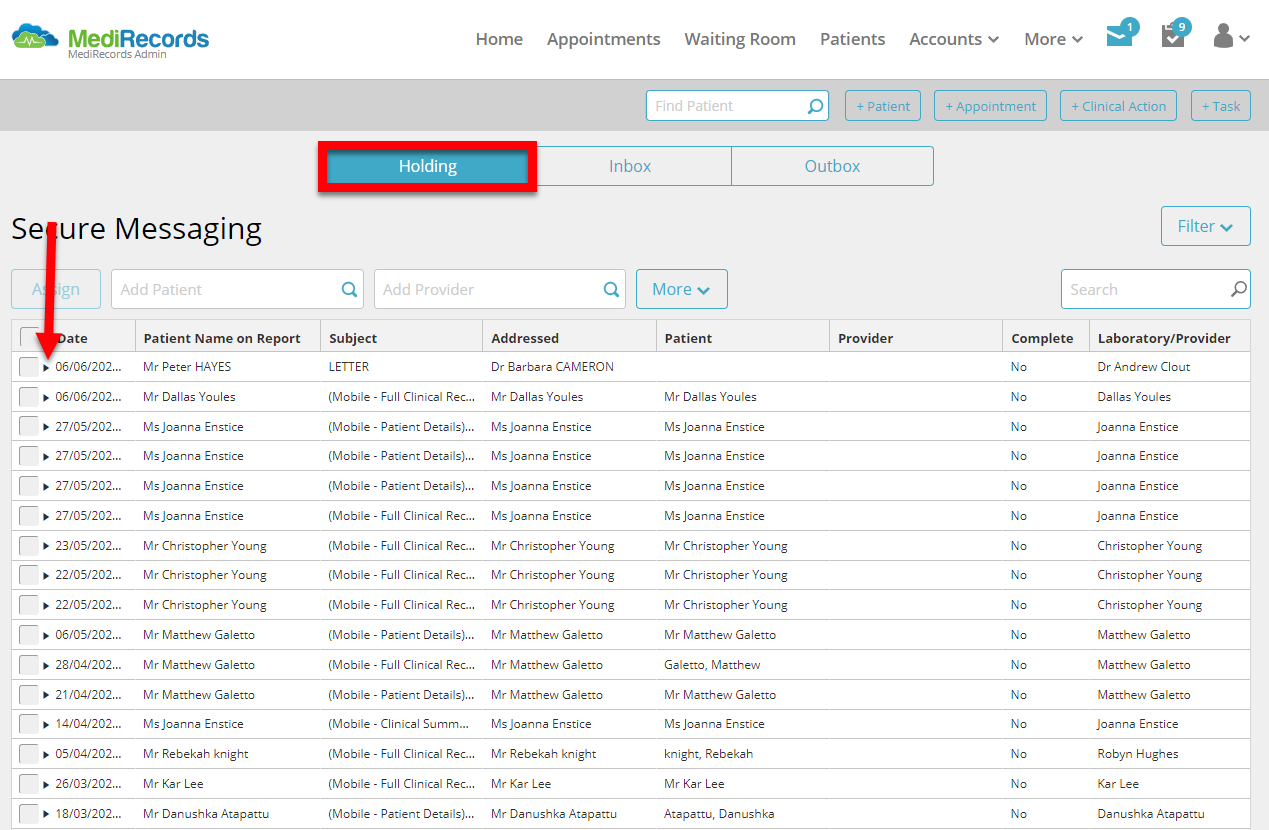
Task: Click the Add Provider search magnifier
Action: point(612,289)
